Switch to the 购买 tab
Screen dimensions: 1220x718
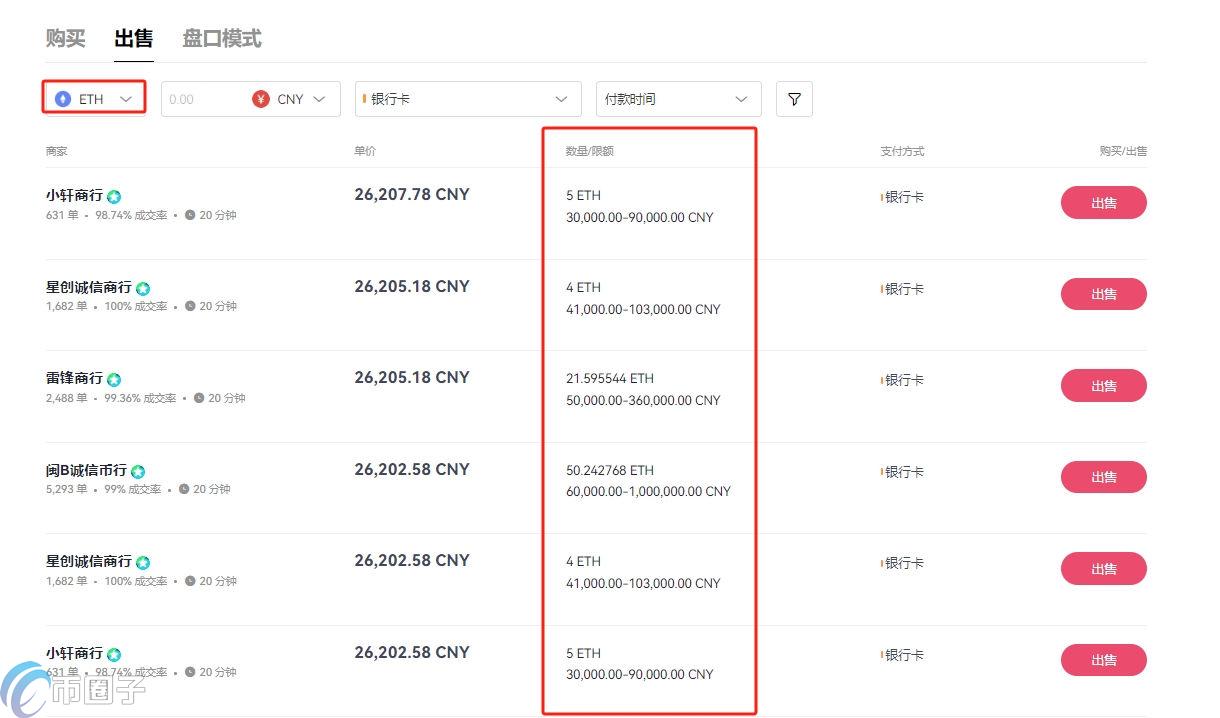click(x=64, y=39)
